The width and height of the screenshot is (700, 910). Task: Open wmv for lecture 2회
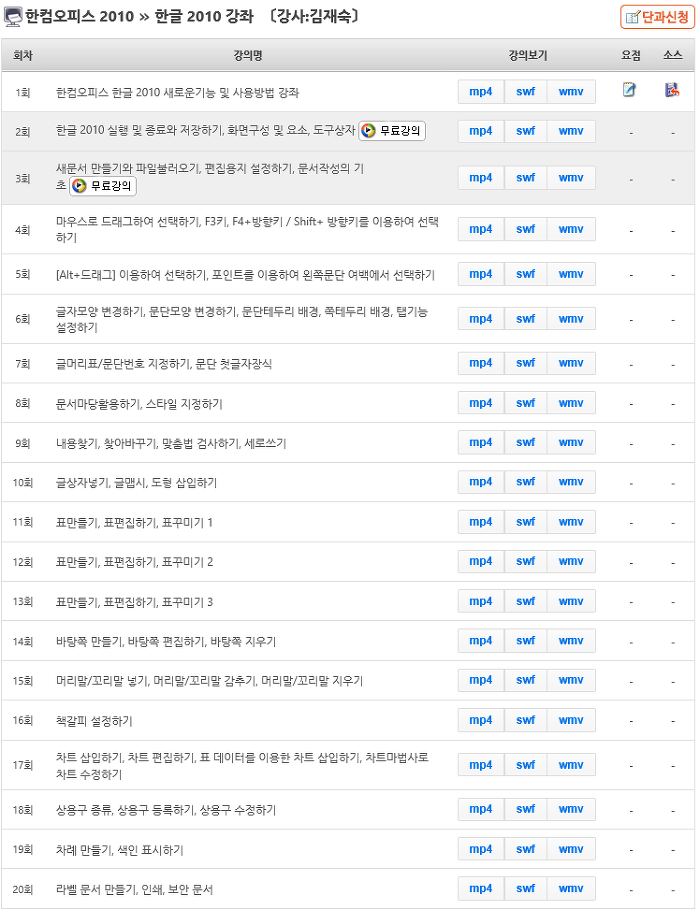pos(571,131)
